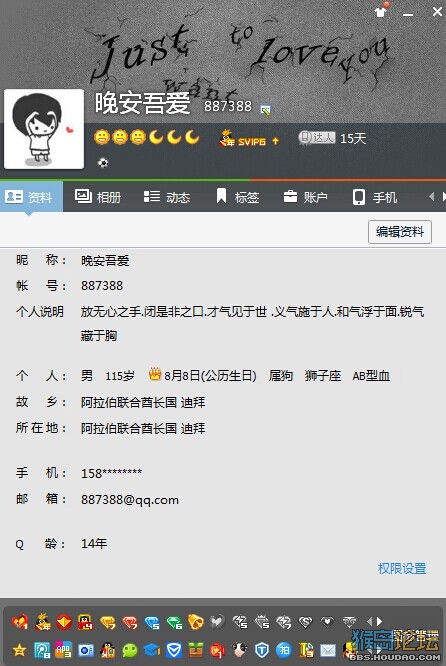446x666 pixels.
Task: Open the 账户 account tab
Action: 305,197
